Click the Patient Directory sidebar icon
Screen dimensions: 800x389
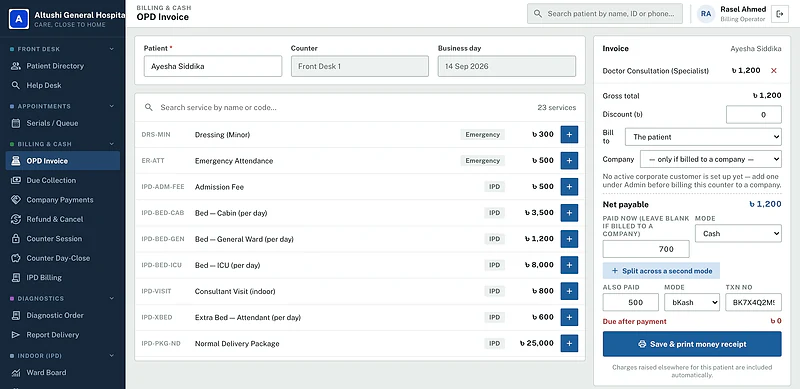(x=16, y=66)
